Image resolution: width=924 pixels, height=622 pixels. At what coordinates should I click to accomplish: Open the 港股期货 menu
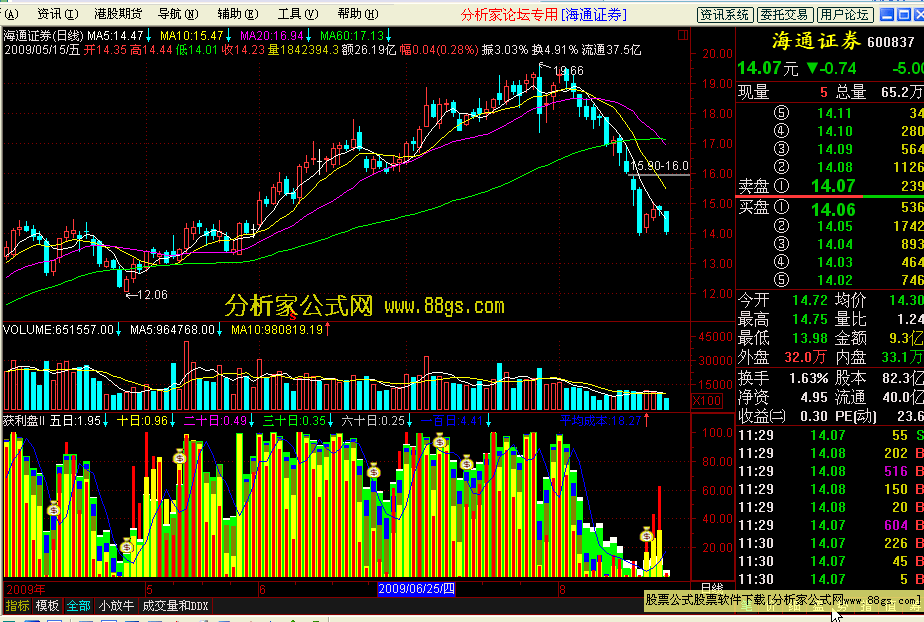(118, 14)
